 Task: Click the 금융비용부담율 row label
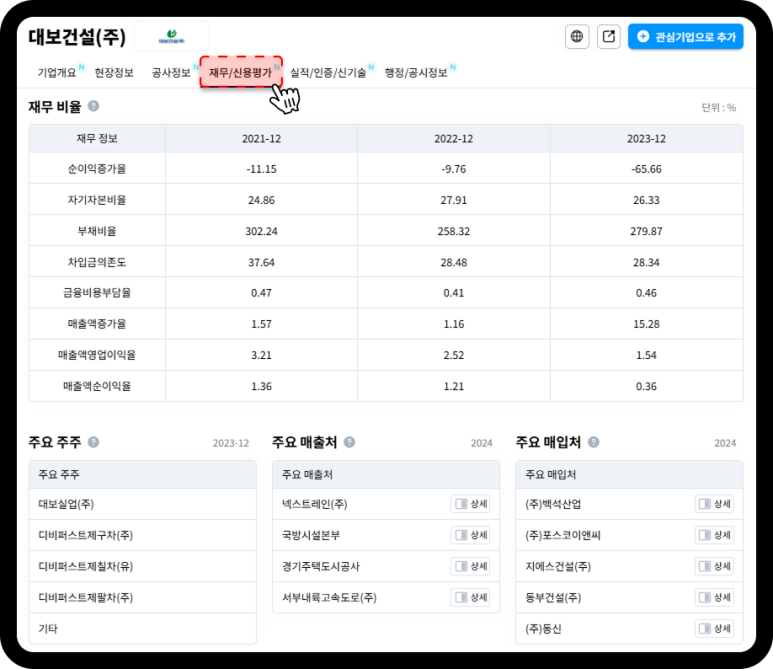pyautogui.click(x=97, y=293)
